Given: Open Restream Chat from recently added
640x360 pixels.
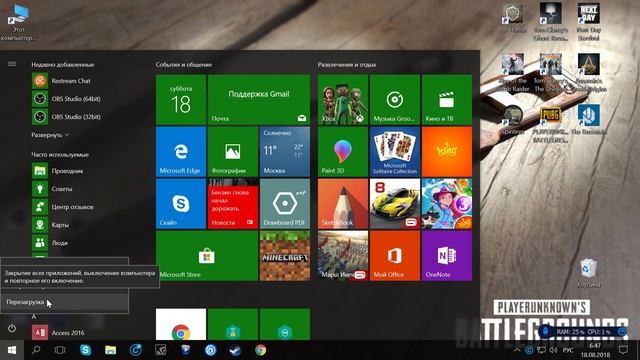Looking at the screenshot, I should [61, 81].
